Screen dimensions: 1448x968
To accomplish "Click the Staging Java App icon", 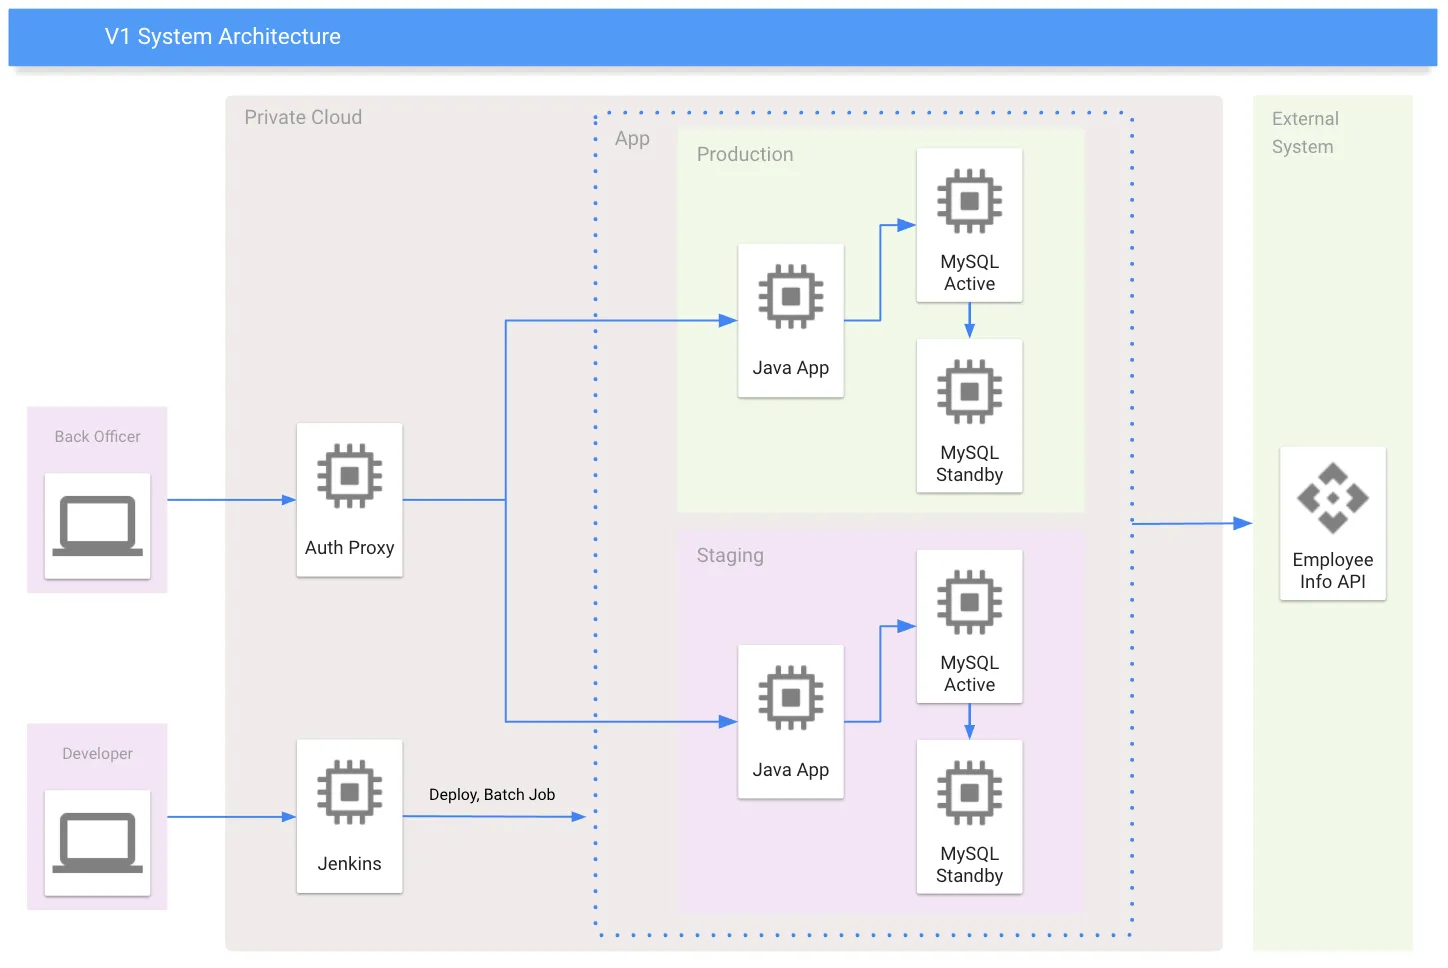I will click(x=790, y=698).
